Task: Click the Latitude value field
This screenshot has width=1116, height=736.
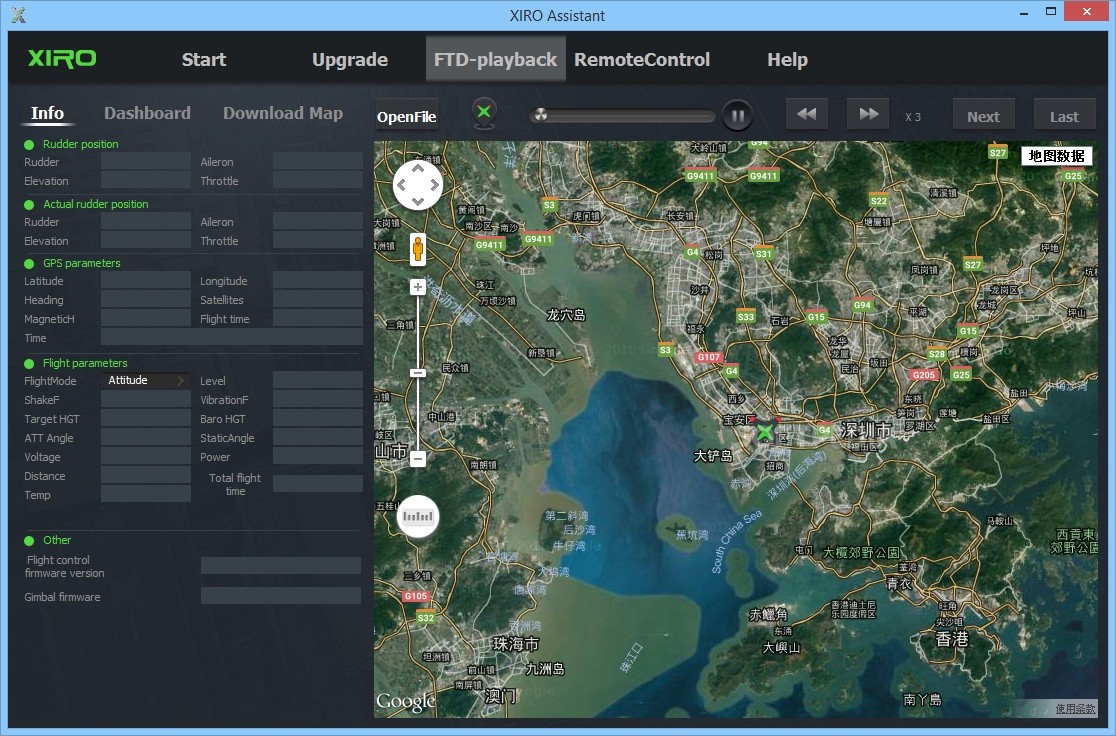Action: coord(145,280)
